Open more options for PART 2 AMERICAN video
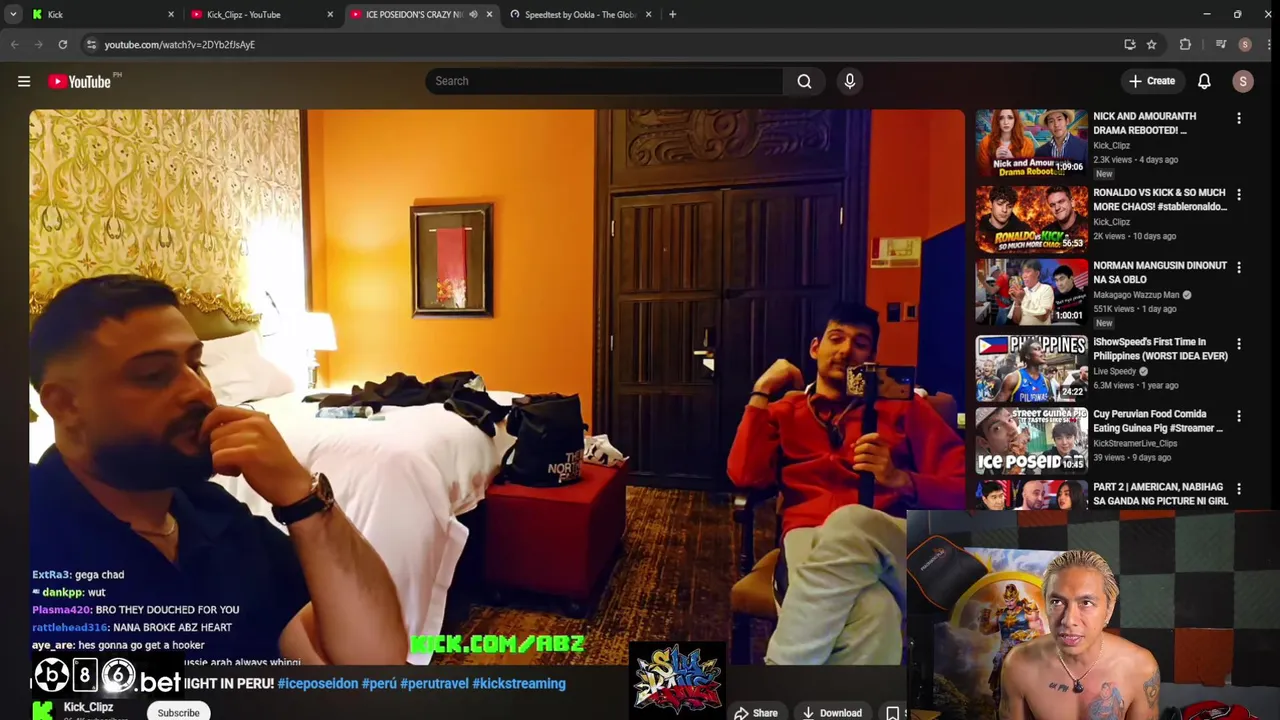1280x720 pixels. coord(1239,488)
